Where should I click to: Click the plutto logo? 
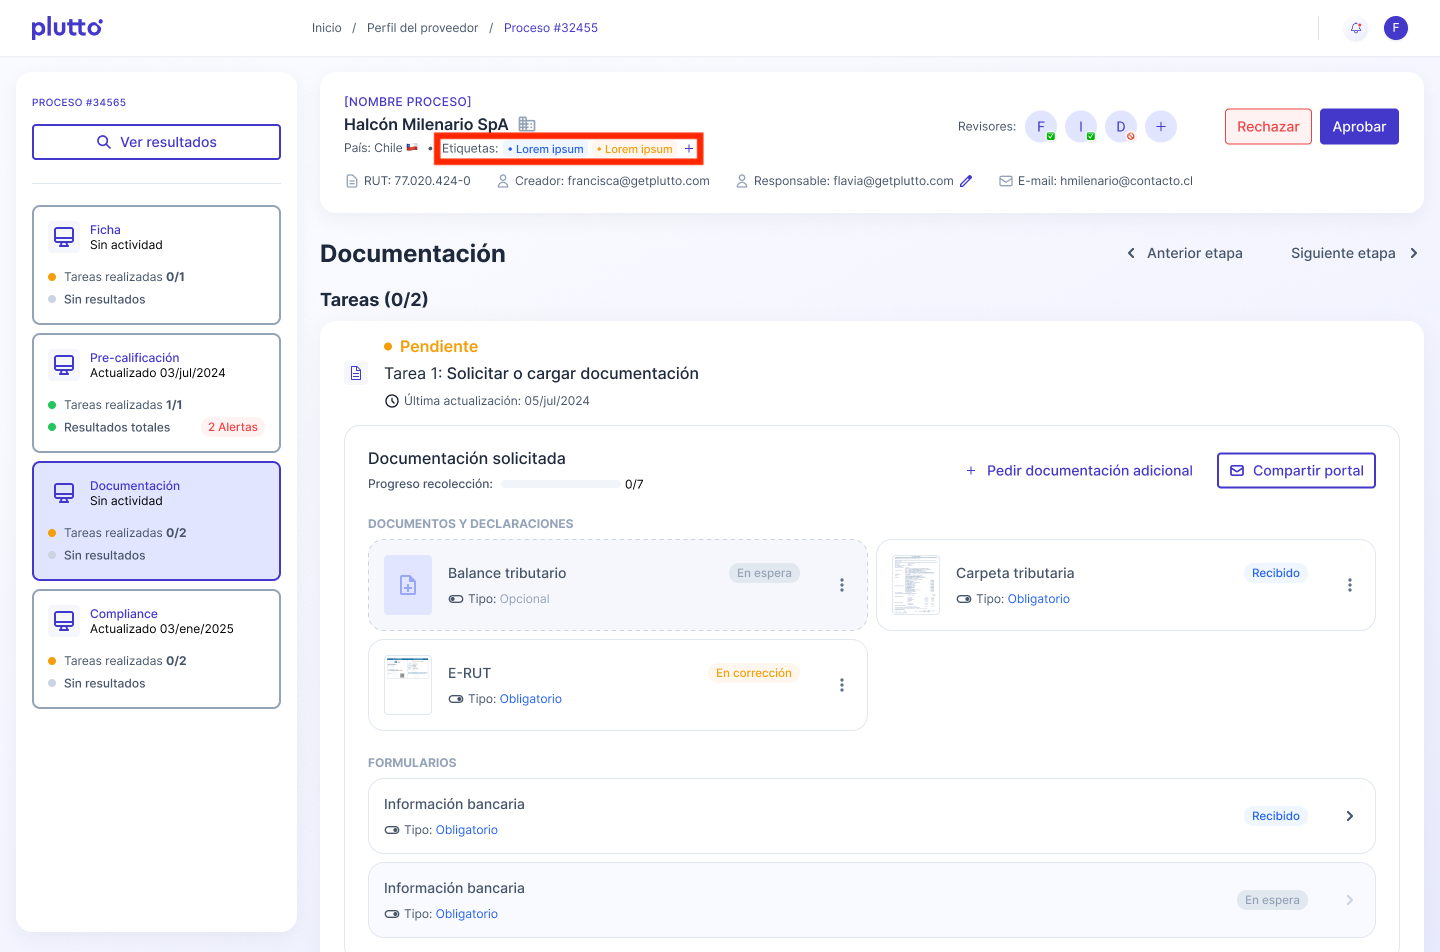[x=67, y=28]
